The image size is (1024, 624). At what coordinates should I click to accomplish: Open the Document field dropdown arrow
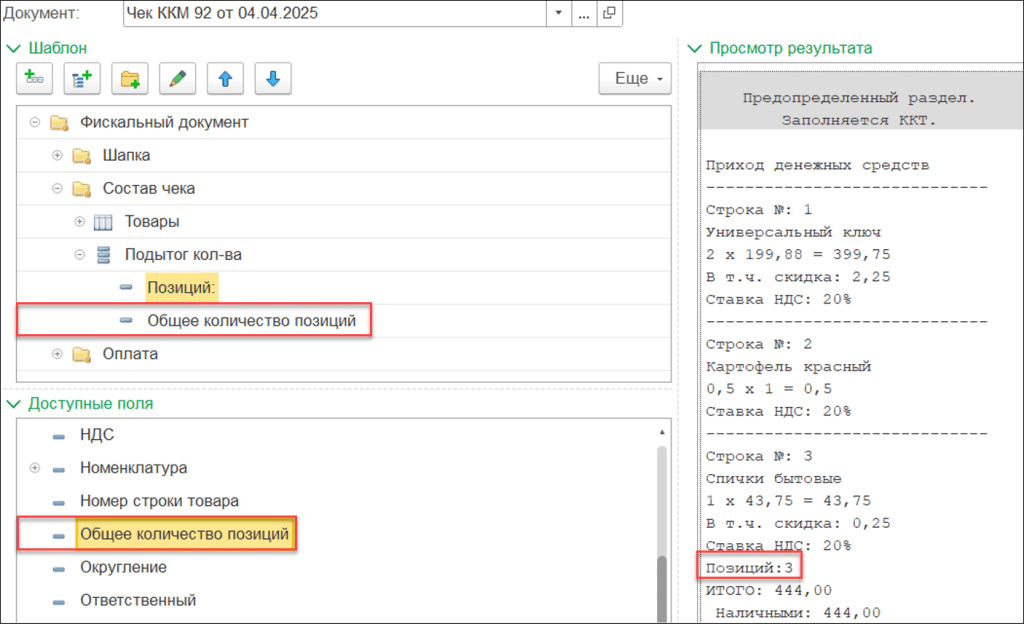click(558, 14)
